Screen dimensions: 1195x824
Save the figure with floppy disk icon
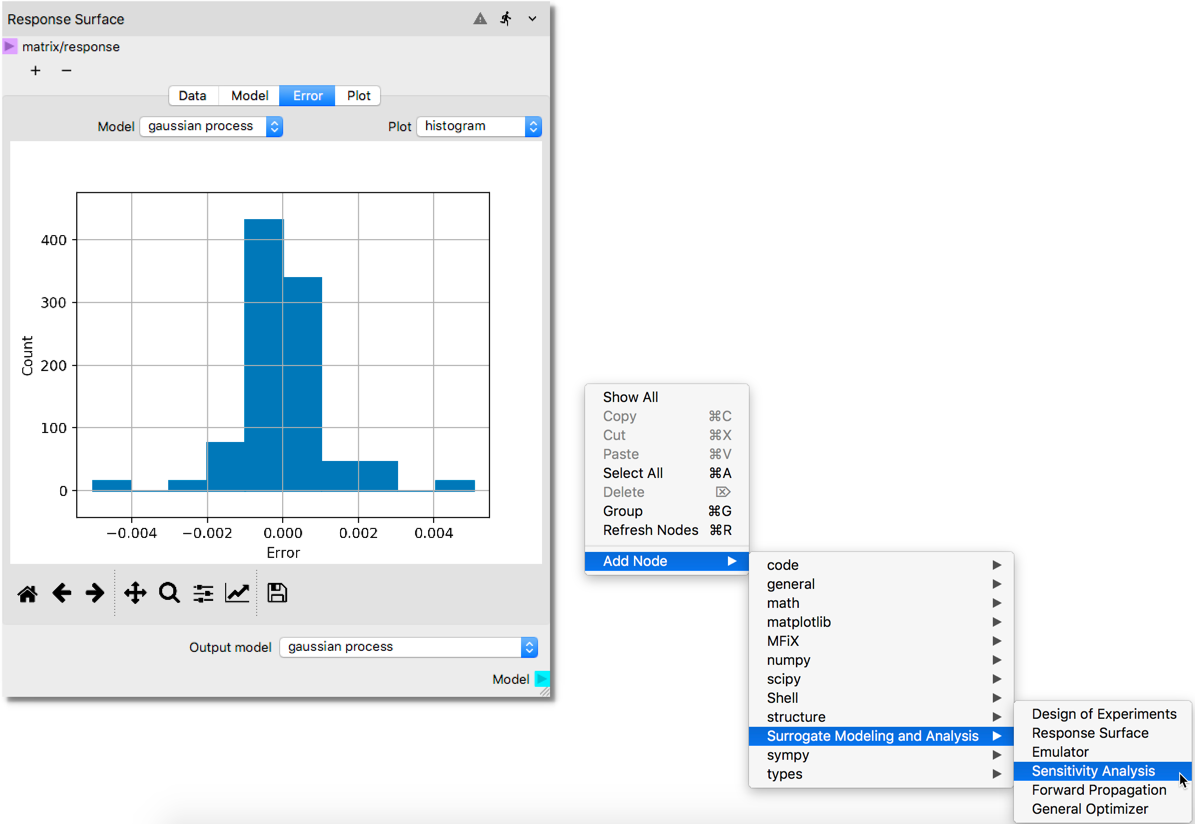(x=277, y=594)
